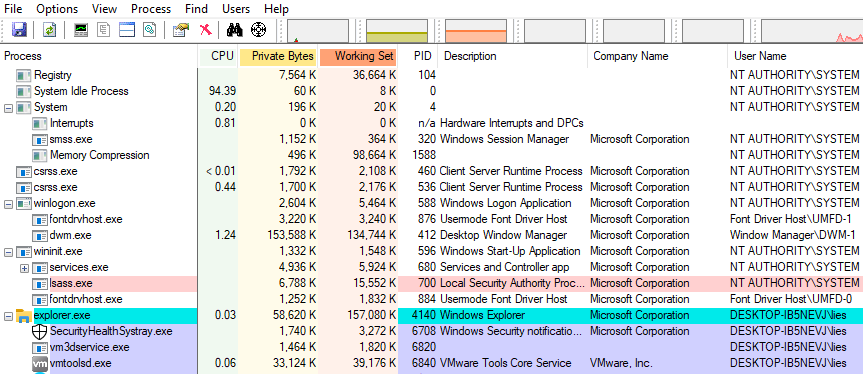Viewport: 863px width, 374px height.
Task: Collapse the System process tree node
Action: pyautogui.click(x=8, y=107)
